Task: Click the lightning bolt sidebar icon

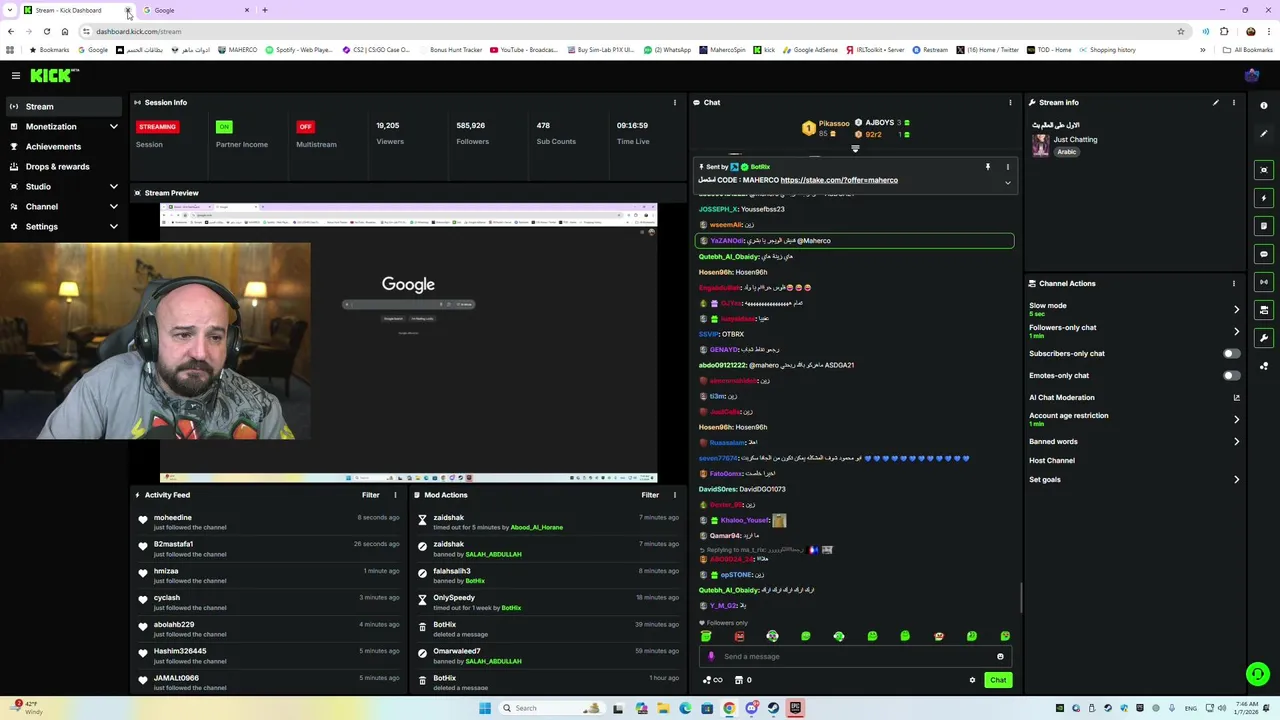Action: [x=1264, y=198]
